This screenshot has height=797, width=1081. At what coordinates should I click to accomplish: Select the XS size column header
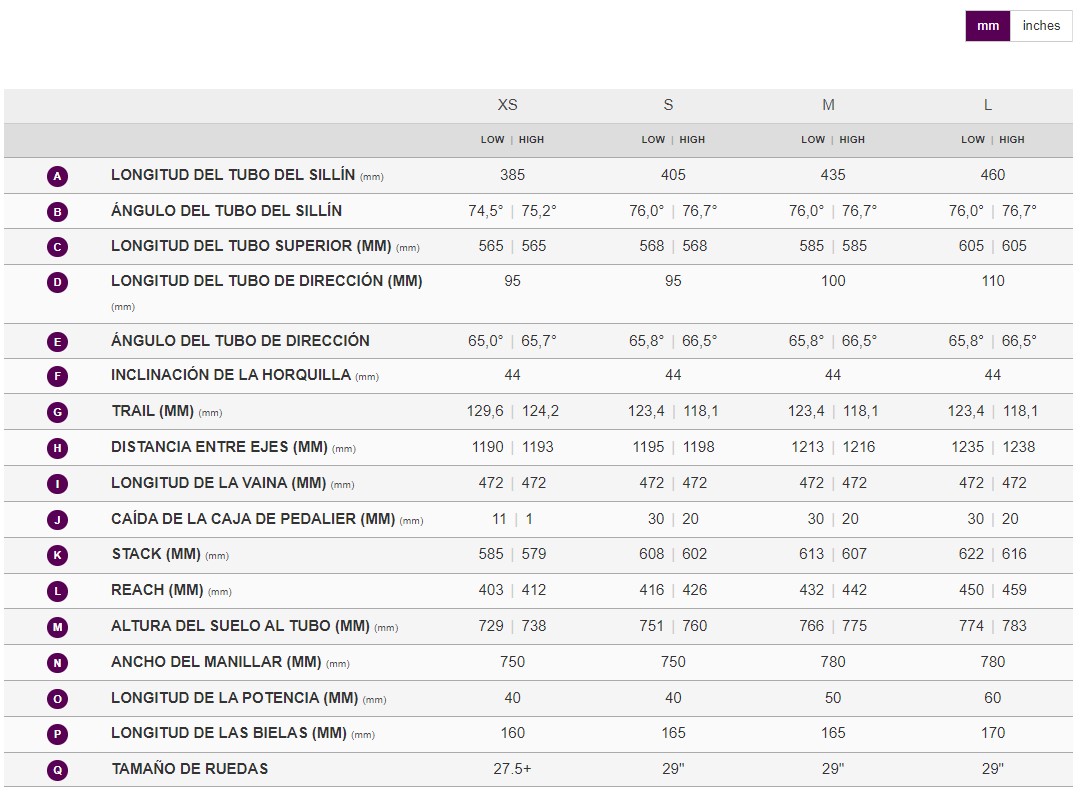tap(508, 105)
